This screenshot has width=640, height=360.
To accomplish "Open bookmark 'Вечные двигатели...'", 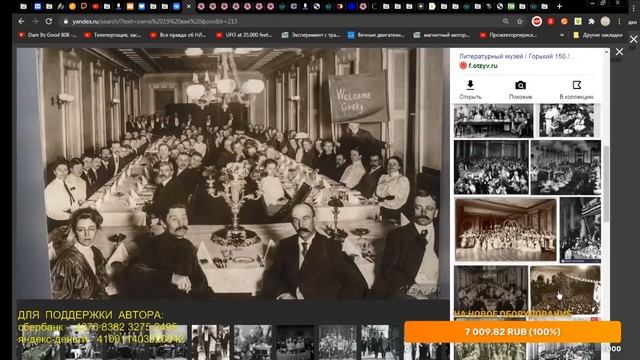I will (376, 35).
